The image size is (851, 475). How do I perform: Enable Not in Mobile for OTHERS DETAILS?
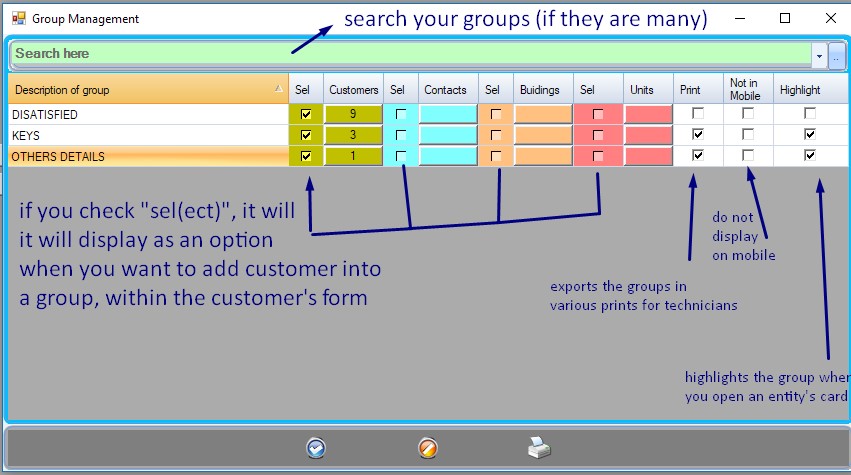(748, 156)
